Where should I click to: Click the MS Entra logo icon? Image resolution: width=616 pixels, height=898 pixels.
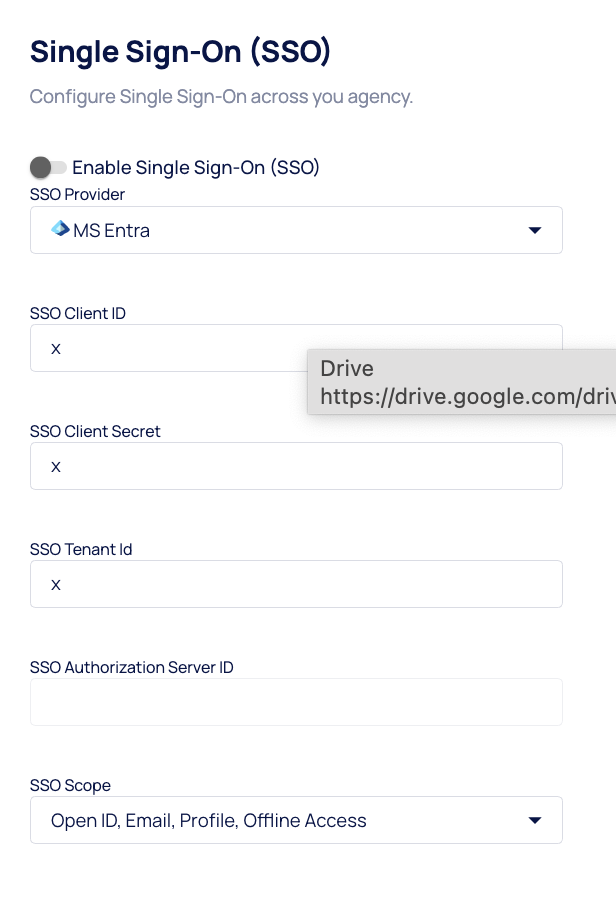point(60,230)
